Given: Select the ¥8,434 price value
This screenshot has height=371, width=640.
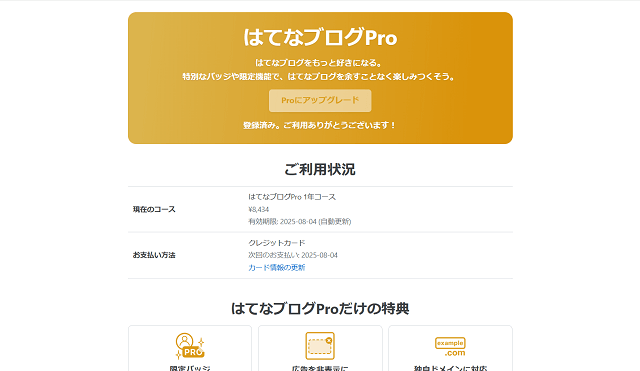Looking at the screenshot, I should [x=258, y=209].
